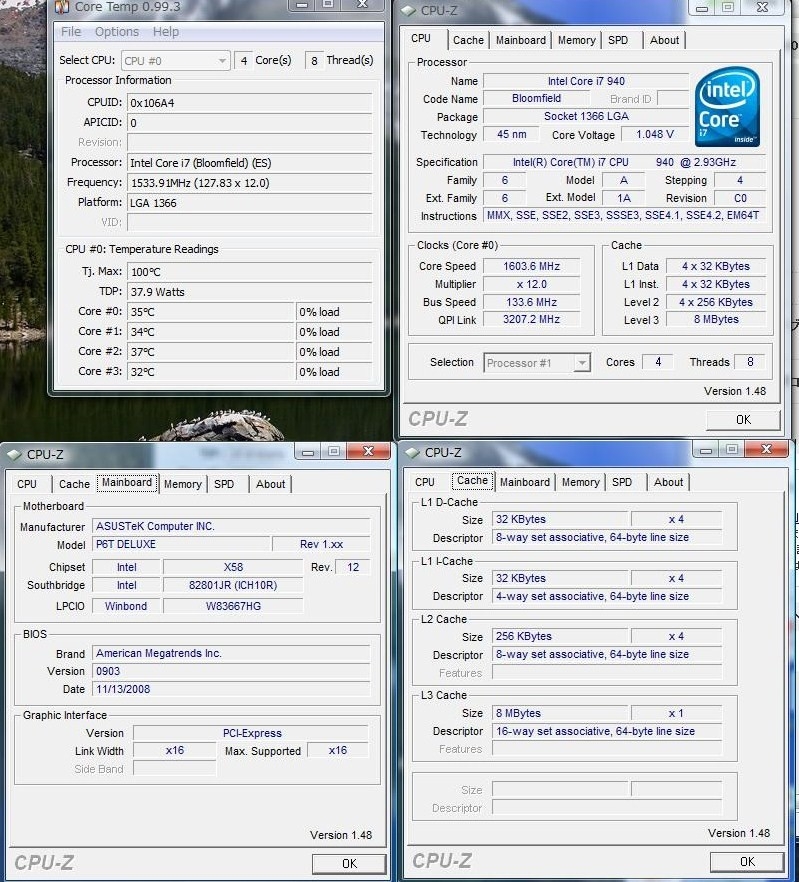Select Mainboard tab in bottom-right CPU-Z window
The width and height of the screenshot is (799, 882).
[524, 482]
